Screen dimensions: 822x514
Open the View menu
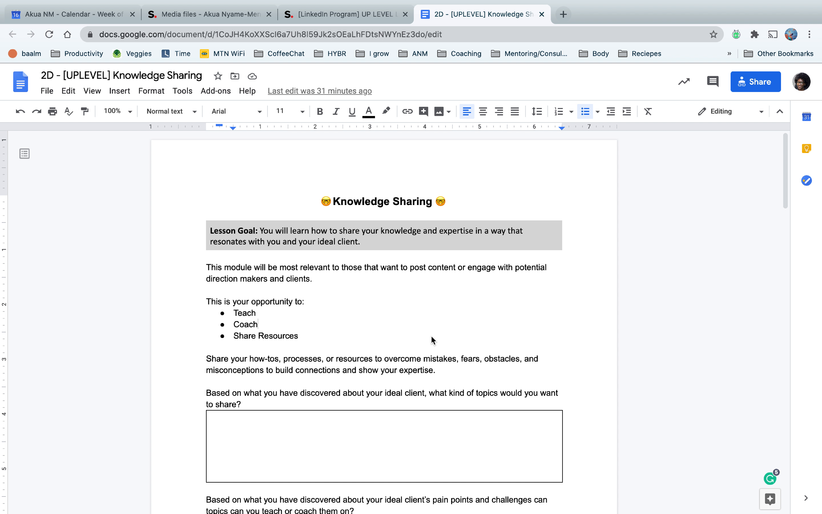(92, 91)
